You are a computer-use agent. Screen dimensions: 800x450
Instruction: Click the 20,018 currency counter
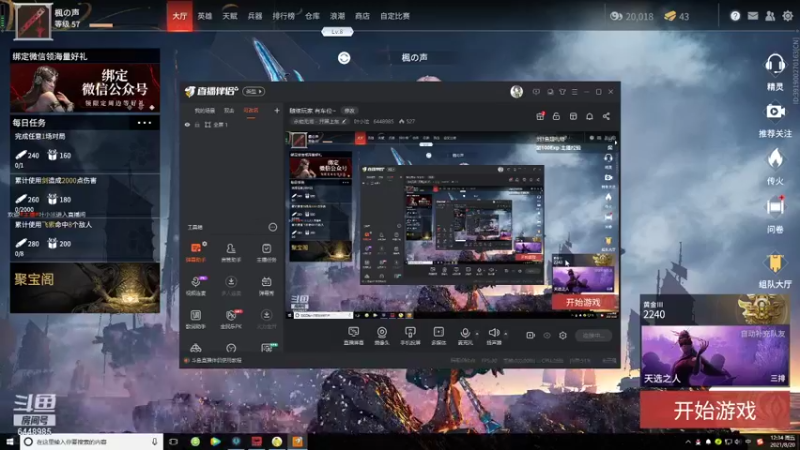click(x=632, y=16)
